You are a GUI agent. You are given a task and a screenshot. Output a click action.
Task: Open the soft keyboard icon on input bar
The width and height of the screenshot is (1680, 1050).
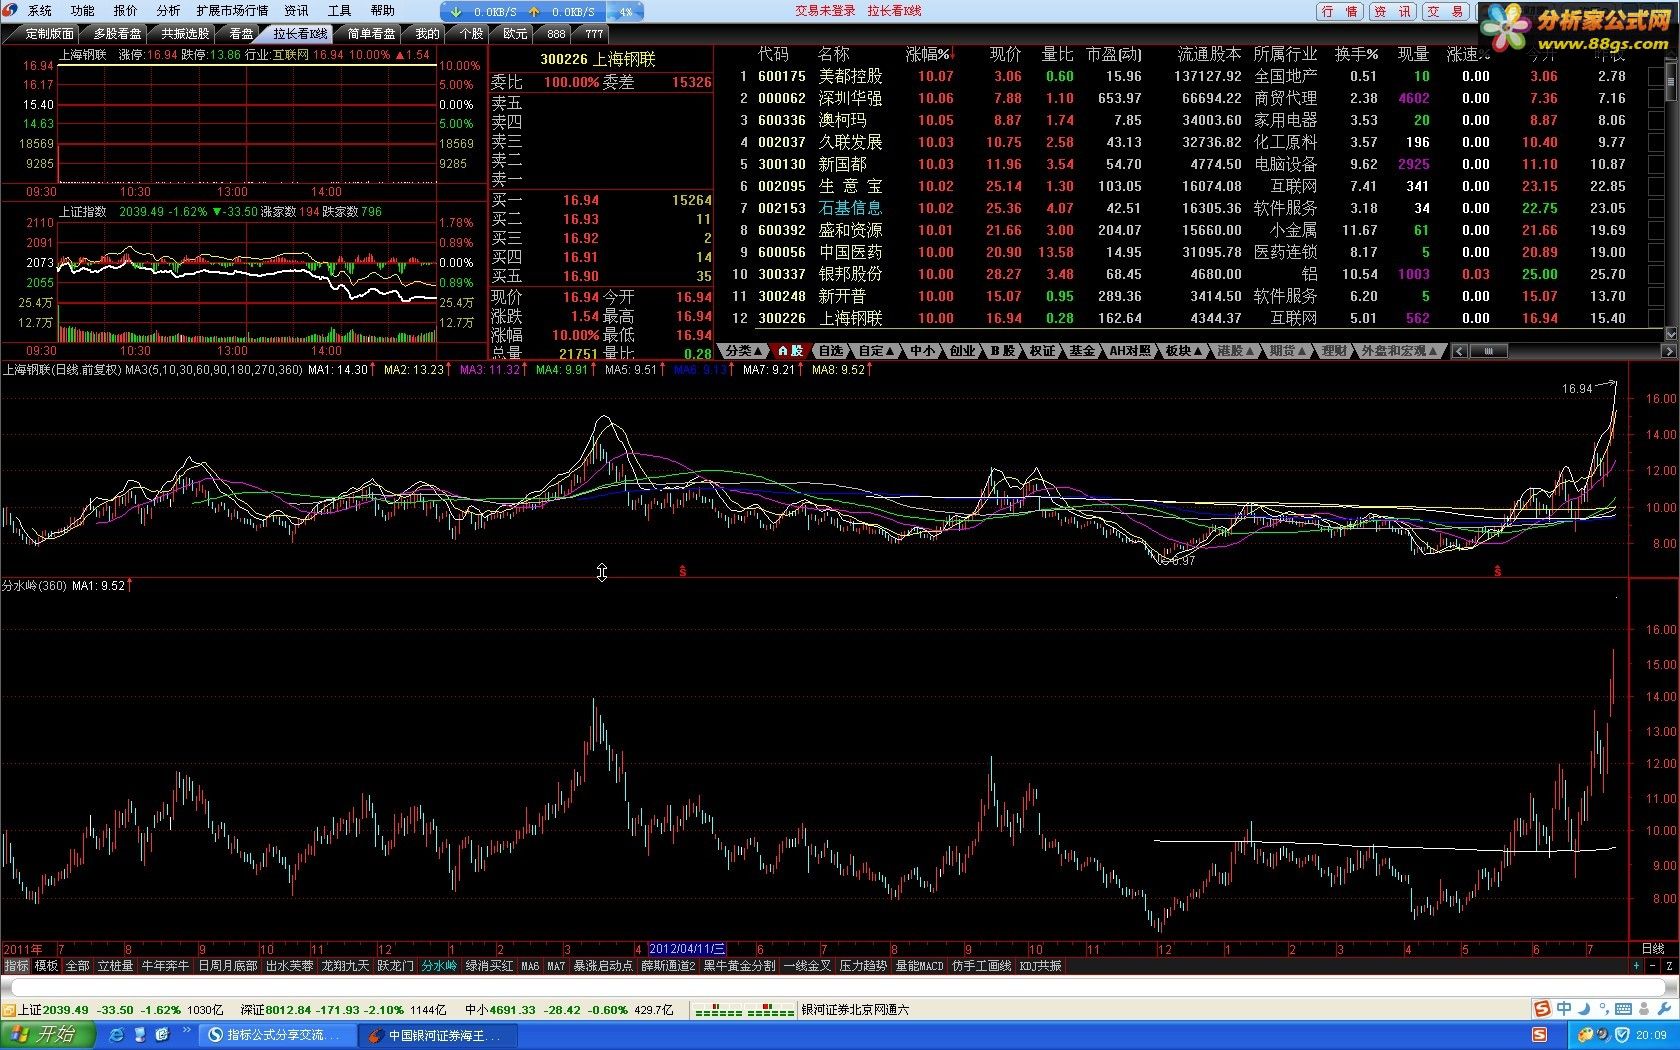tap(1623, 1009)
